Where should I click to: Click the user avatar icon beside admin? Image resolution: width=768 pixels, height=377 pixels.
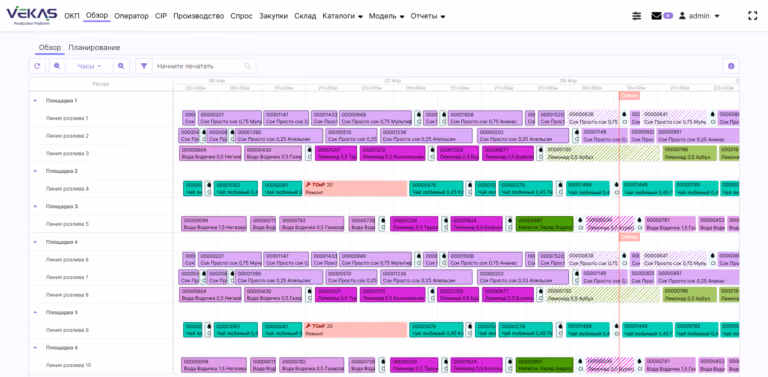(682, 16)
